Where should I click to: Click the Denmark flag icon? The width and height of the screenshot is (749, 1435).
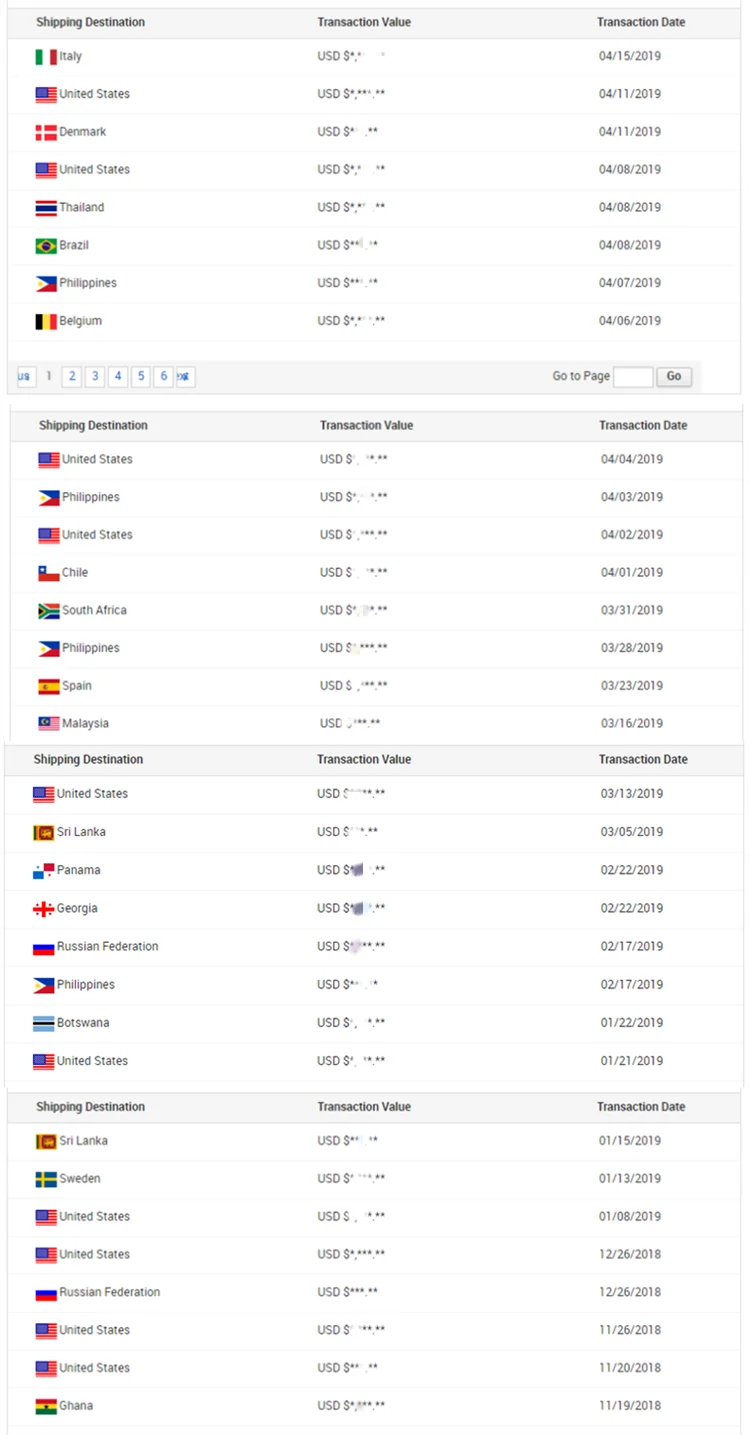46,133
